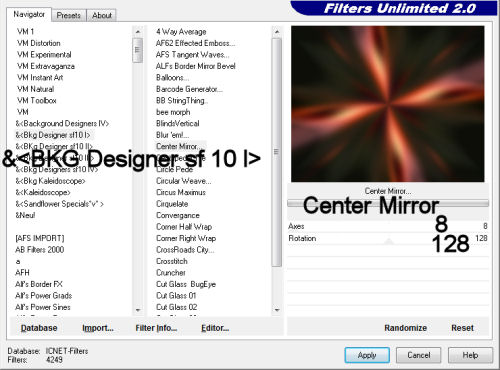The height and width of the screenshot is (370, 500).
Task: Choose AFS Tangent Waves filter
Action: coord(192,55)
